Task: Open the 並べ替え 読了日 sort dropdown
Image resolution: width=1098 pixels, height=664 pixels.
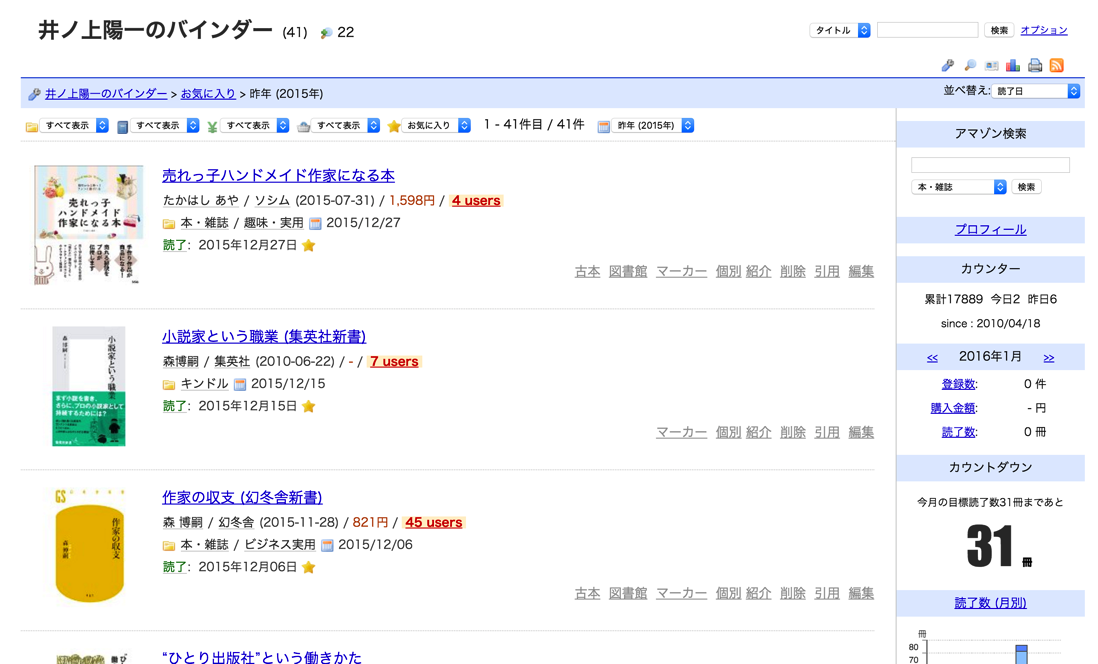Action: [x=1036, y=91]
